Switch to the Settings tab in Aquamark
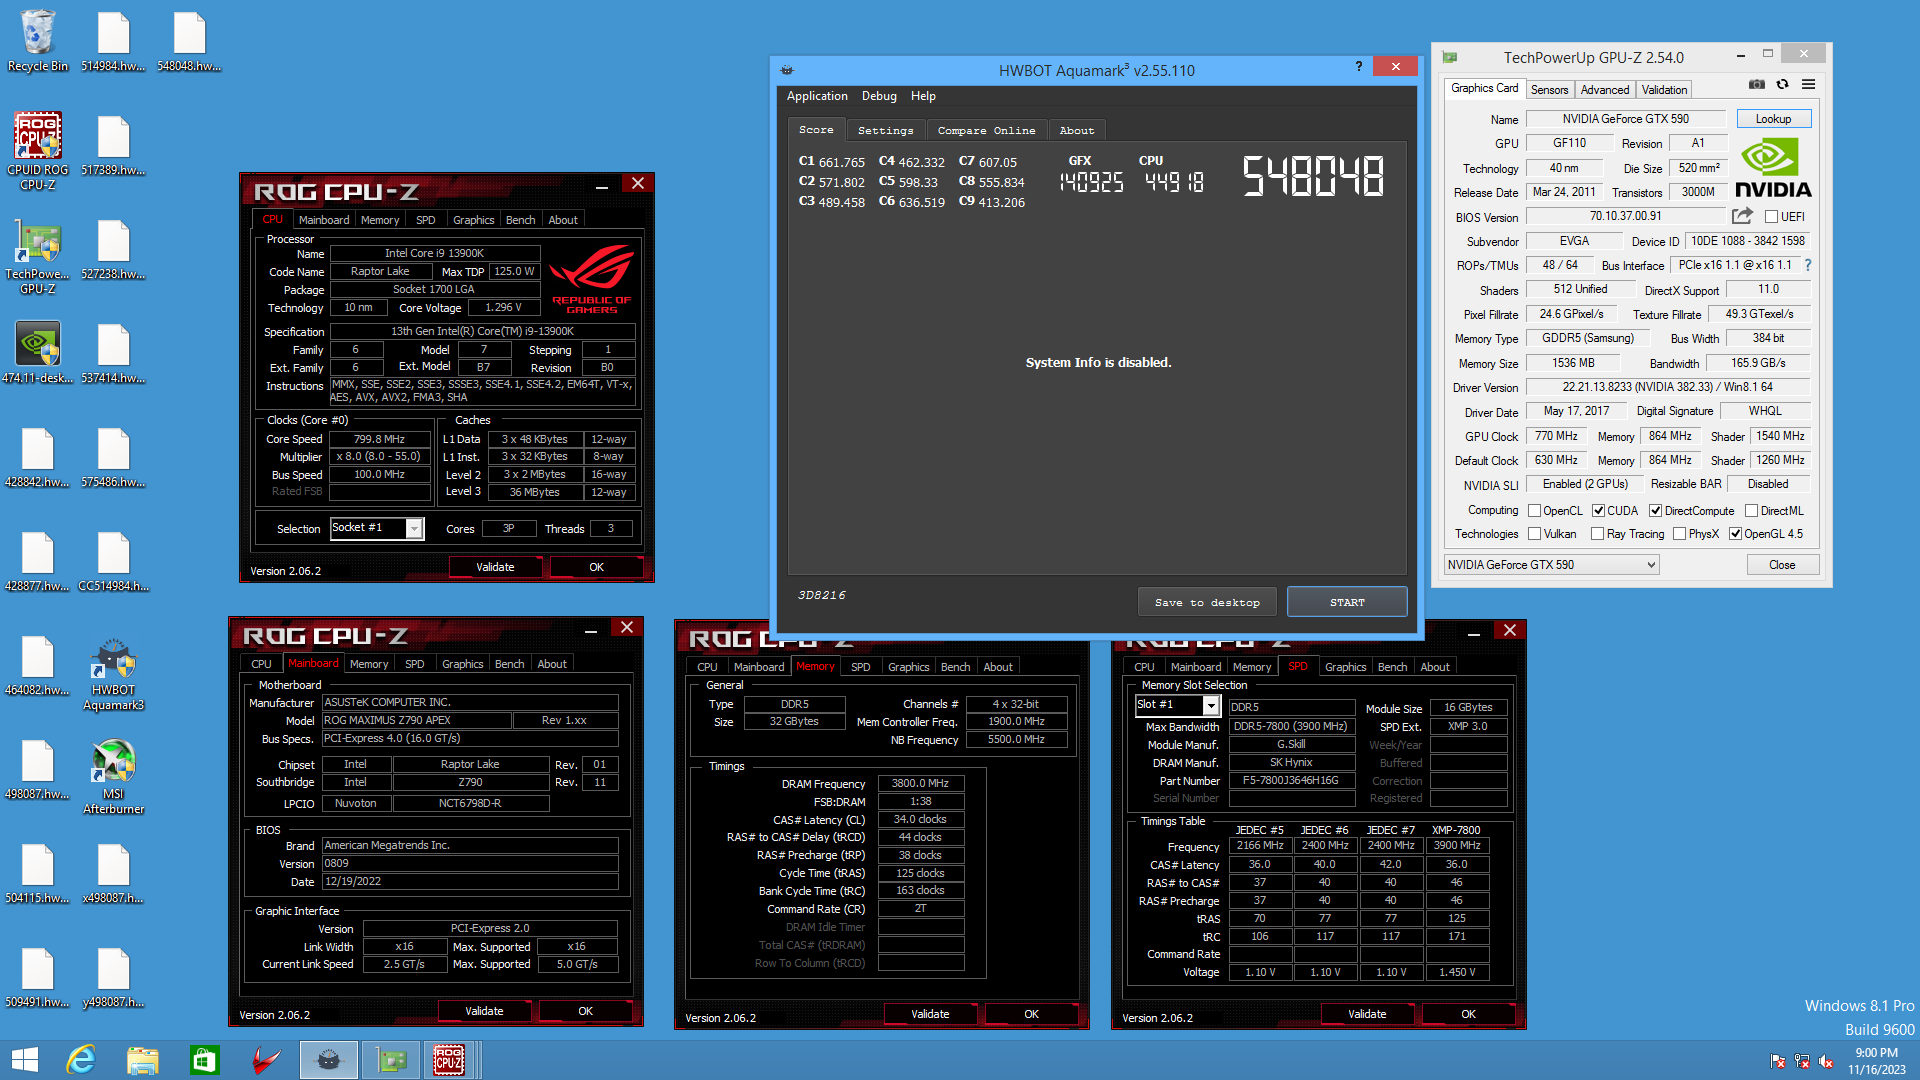The image size is (1920, 1080). click(x=885, y=130)
